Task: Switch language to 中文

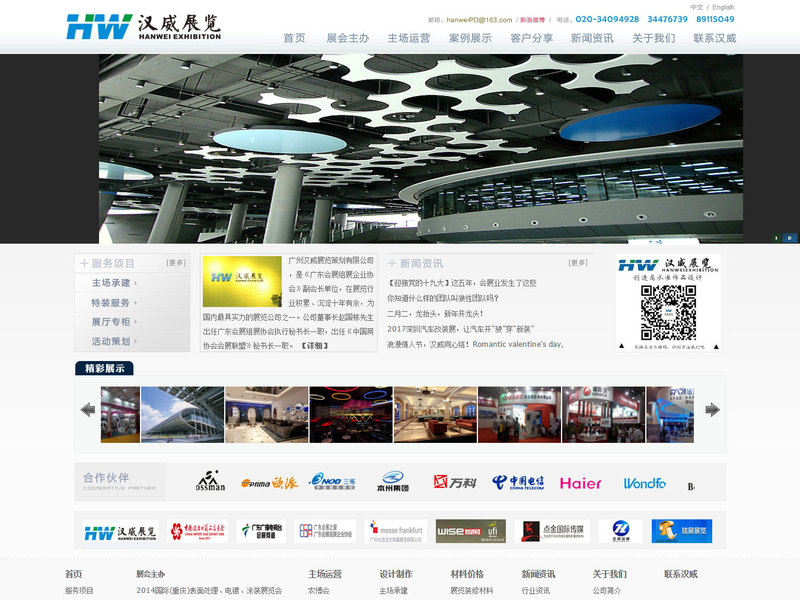Action: [696, 7]
